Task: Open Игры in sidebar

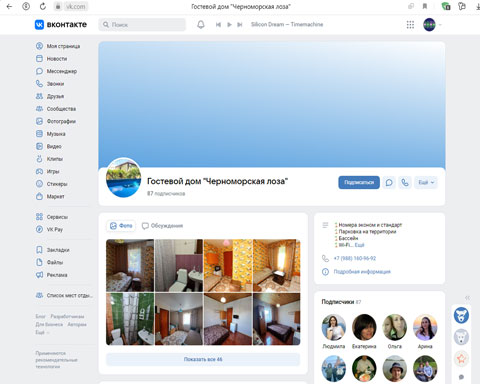Action: [48, 171]
